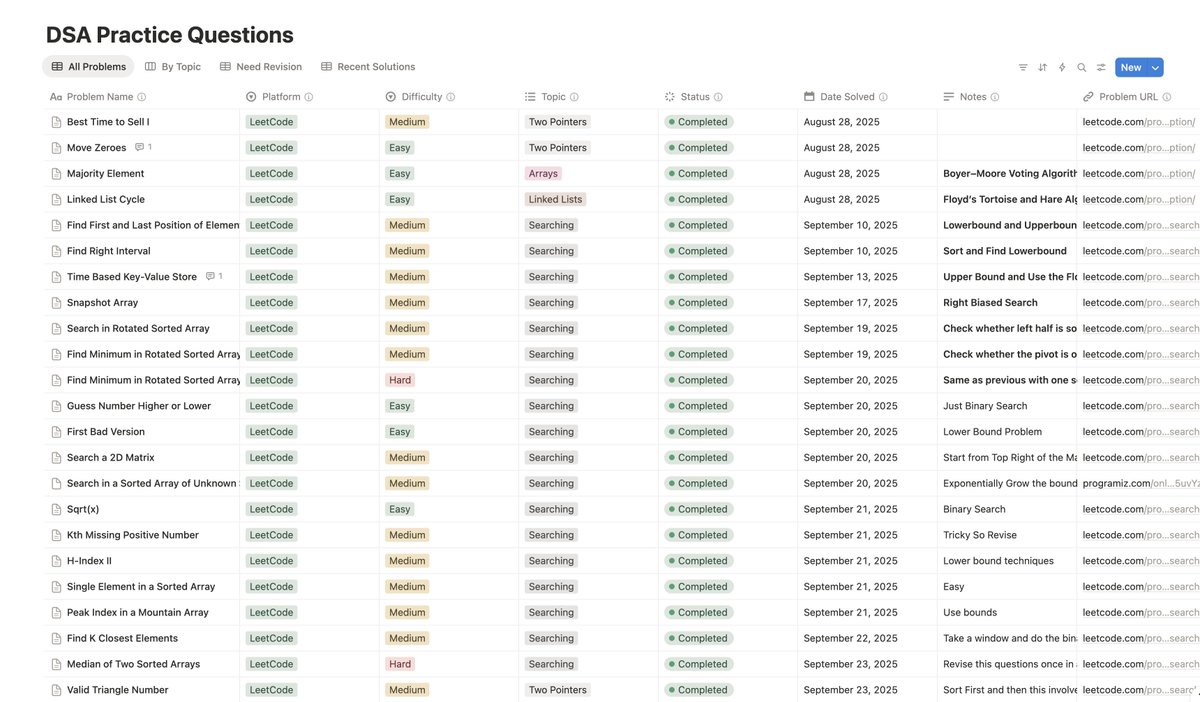Open leetcode.com link in Best Time to Sell I row
This screenshot has height=702, width=1200.
tap(1139, 122)
